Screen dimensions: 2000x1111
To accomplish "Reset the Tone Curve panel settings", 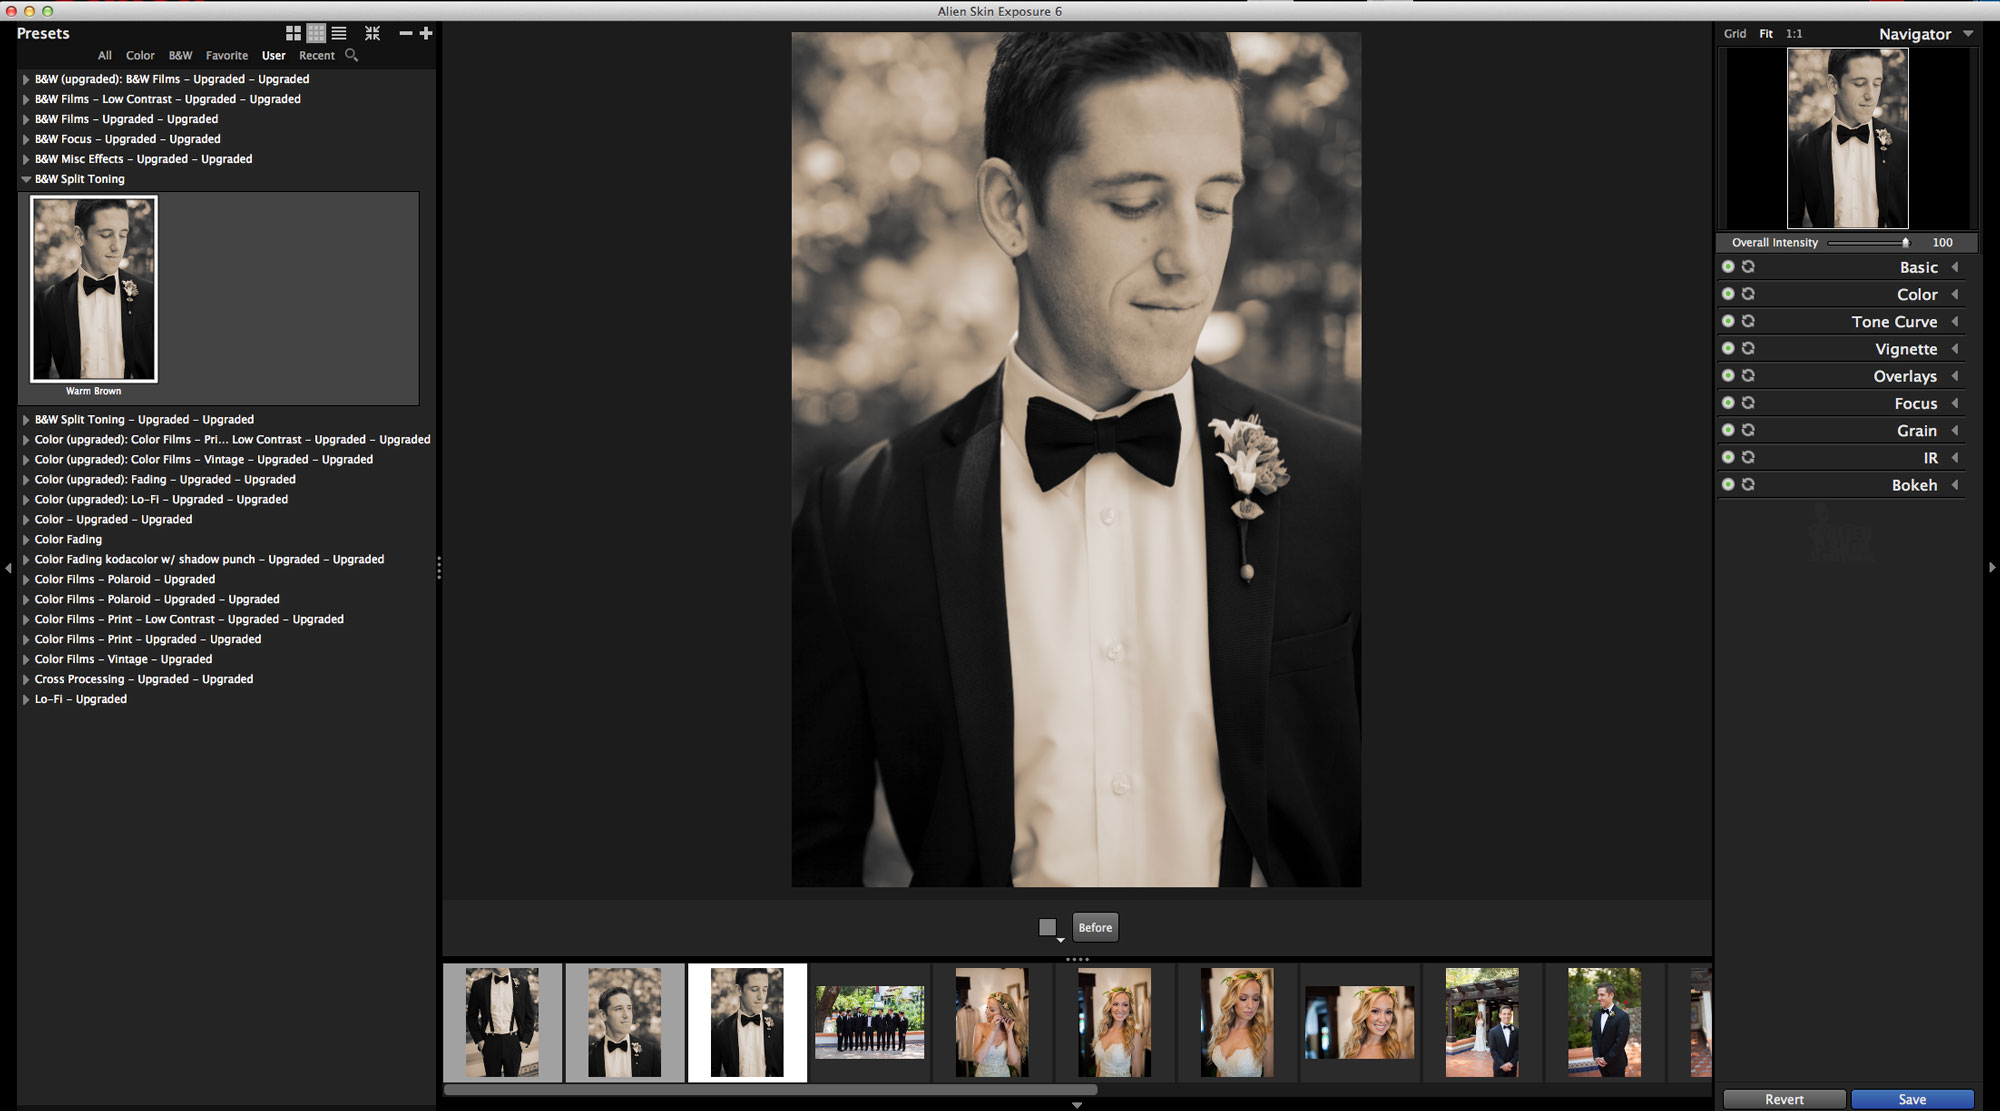I will pos(1748,321).
